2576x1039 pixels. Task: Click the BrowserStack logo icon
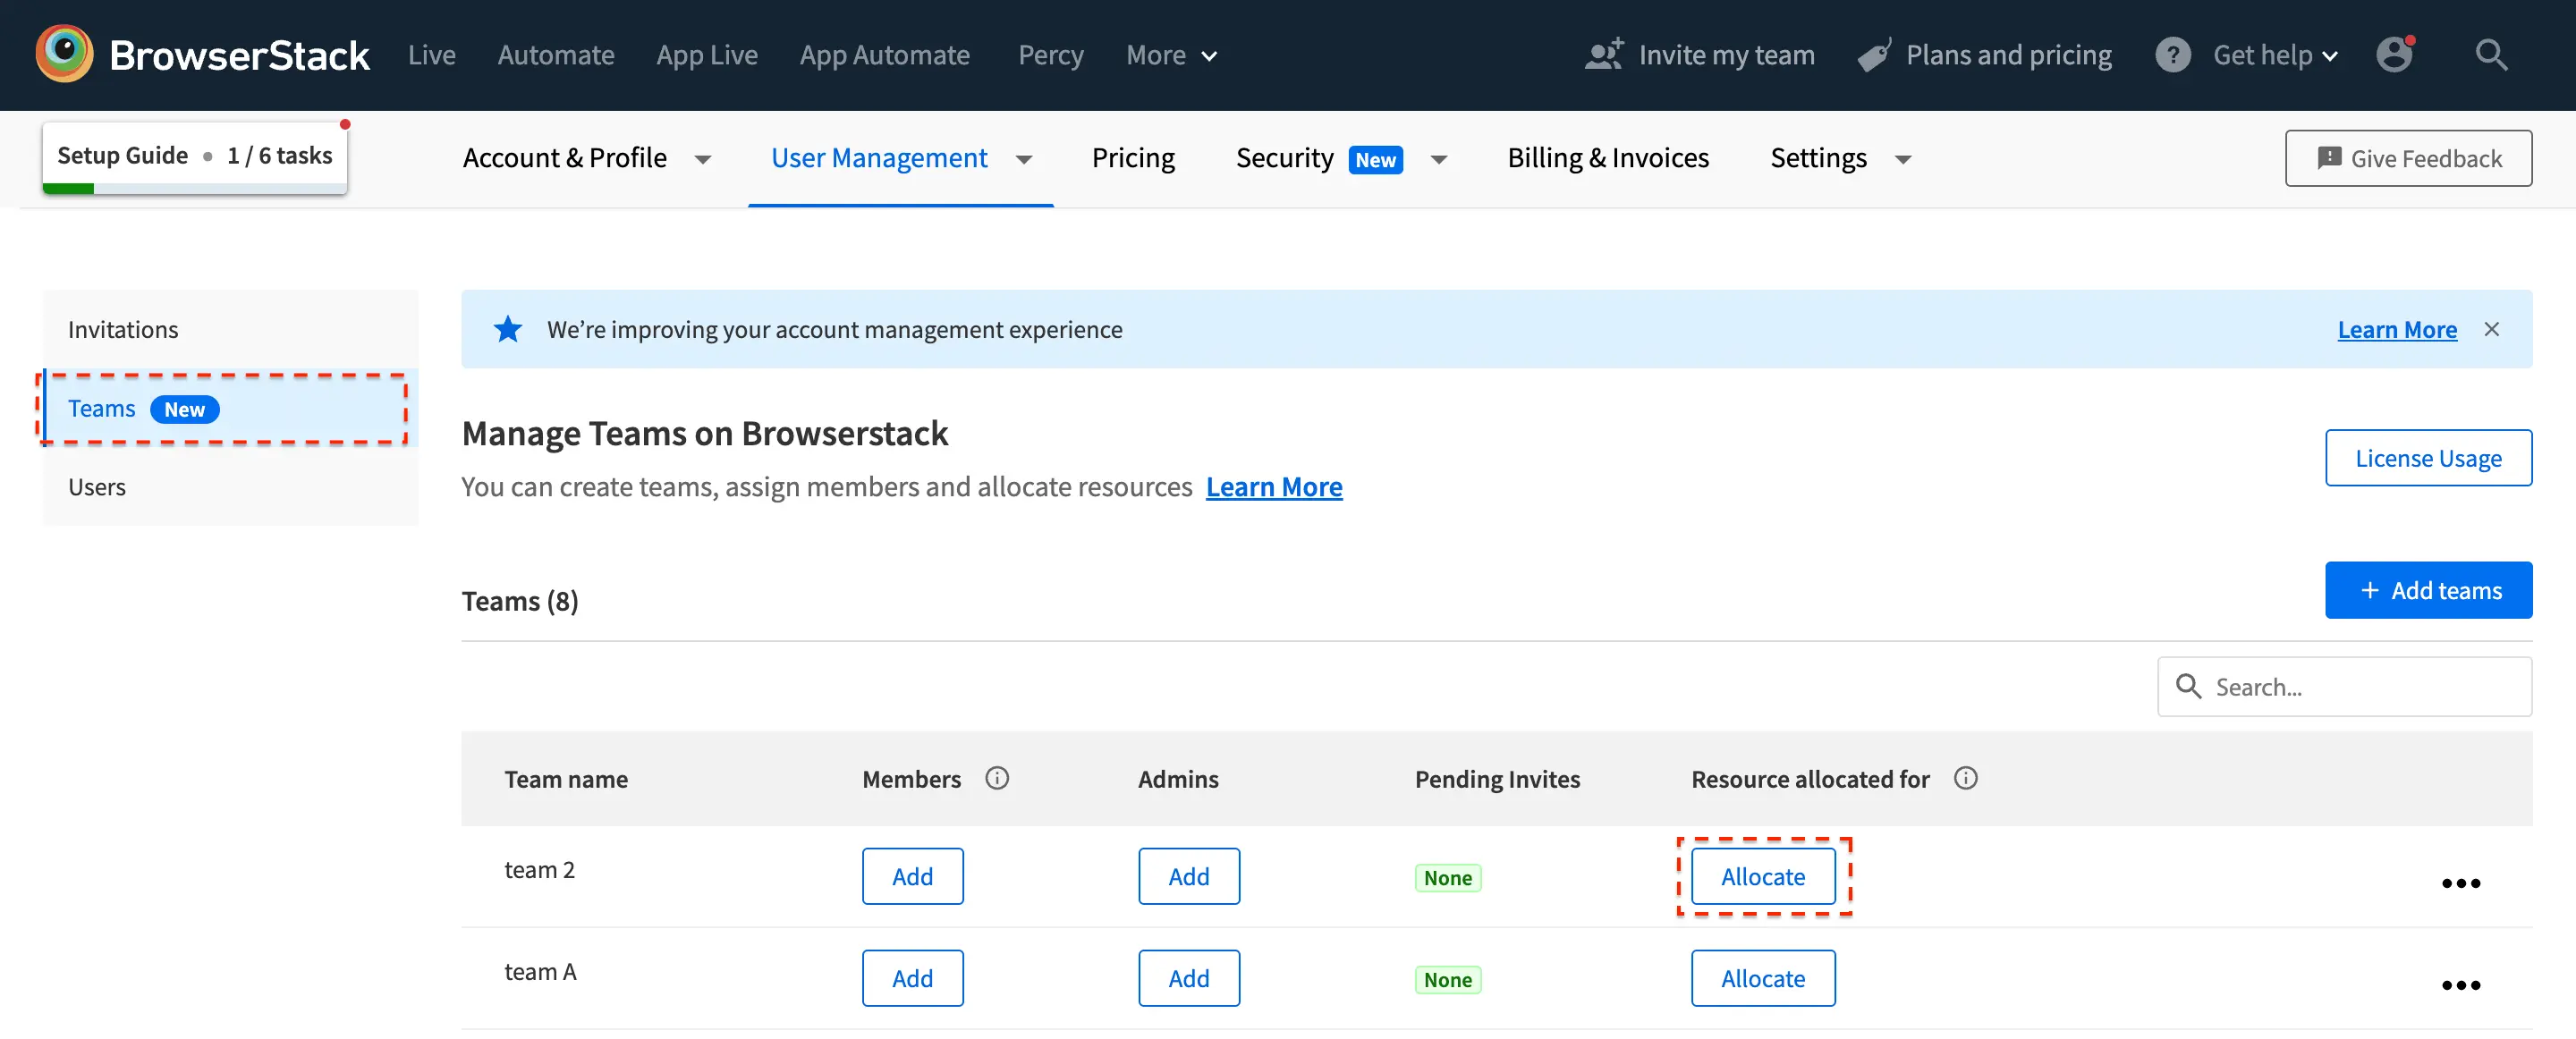[64, 54]
